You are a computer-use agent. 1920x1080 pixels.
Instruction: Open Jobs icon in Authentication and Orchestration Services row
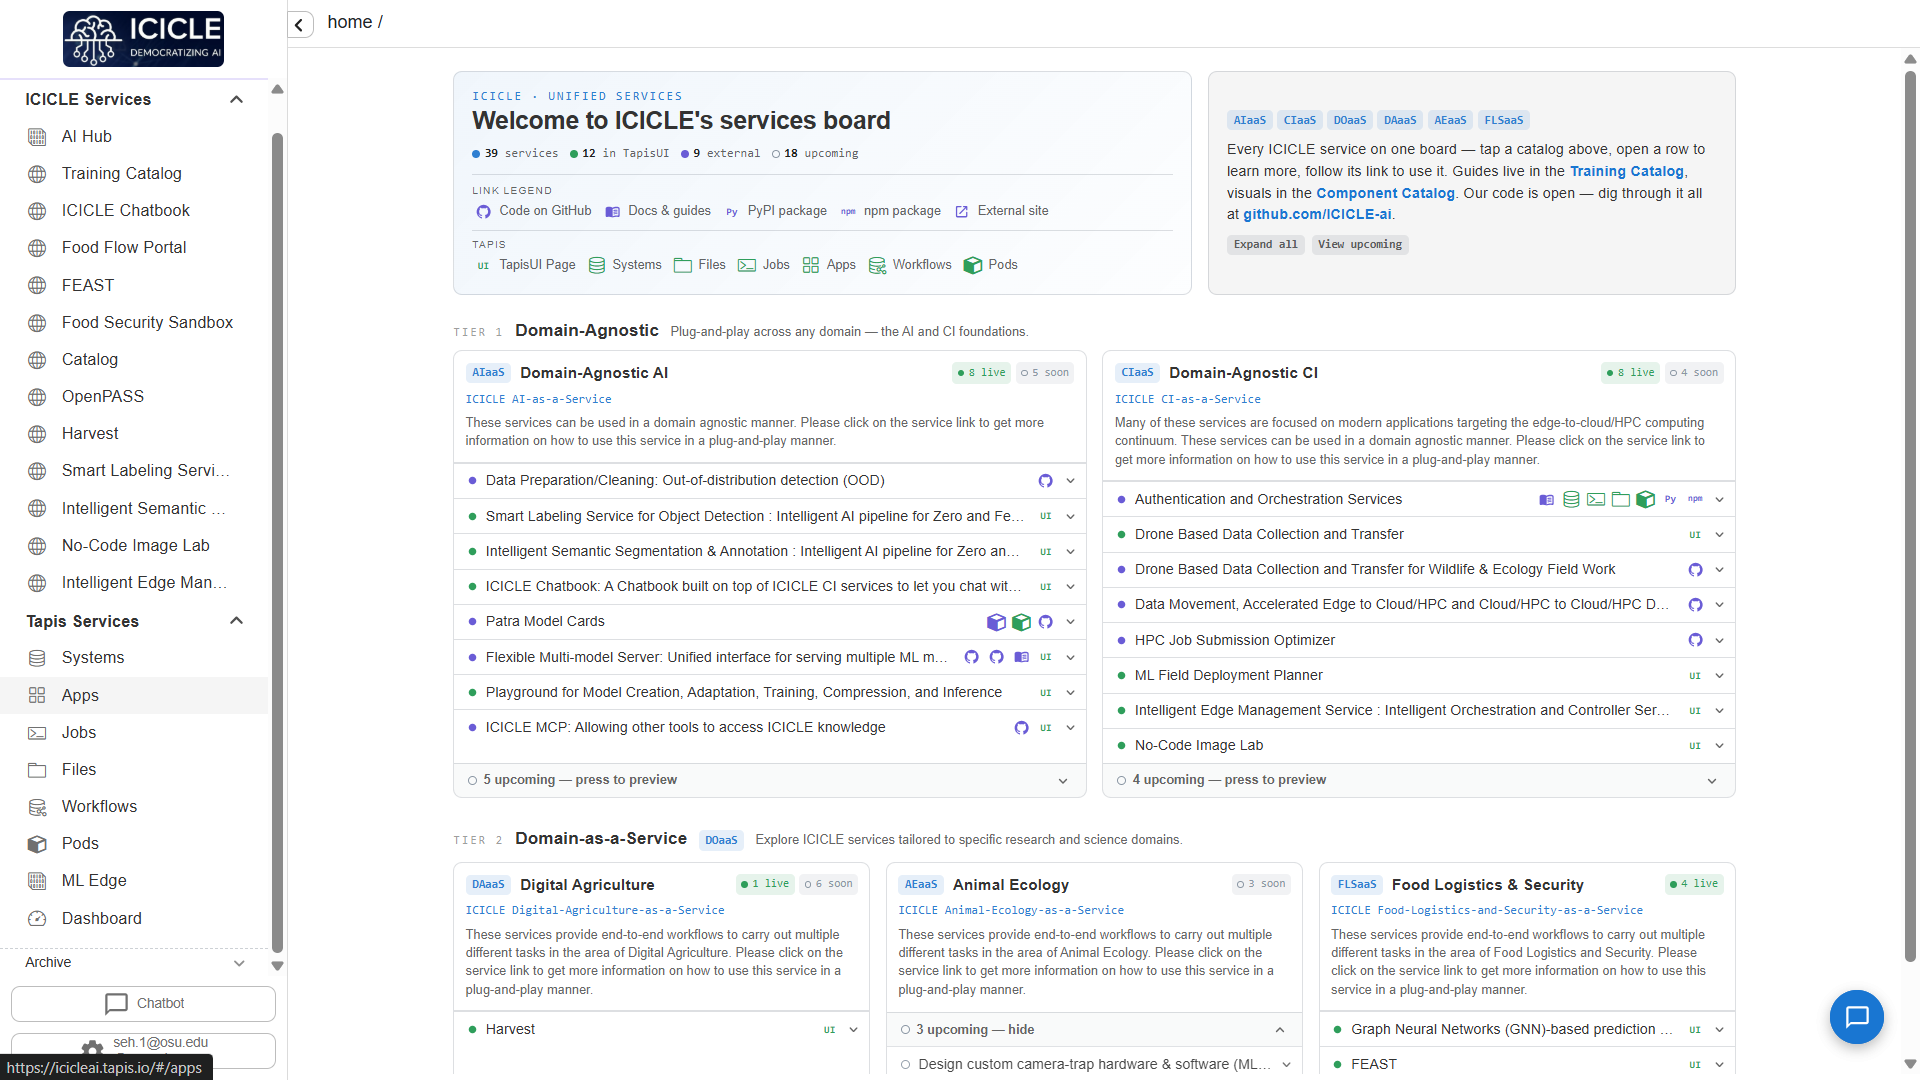(x=1596, y=500)
